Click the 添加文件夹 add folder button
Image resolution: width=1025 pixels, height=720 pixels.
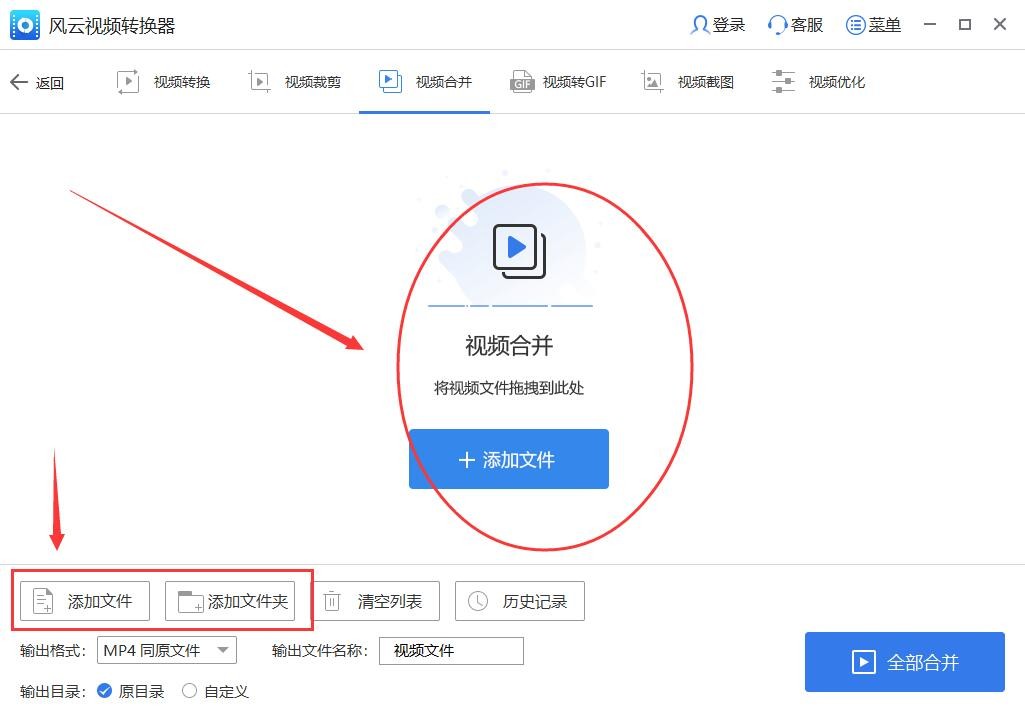[232, 601]
